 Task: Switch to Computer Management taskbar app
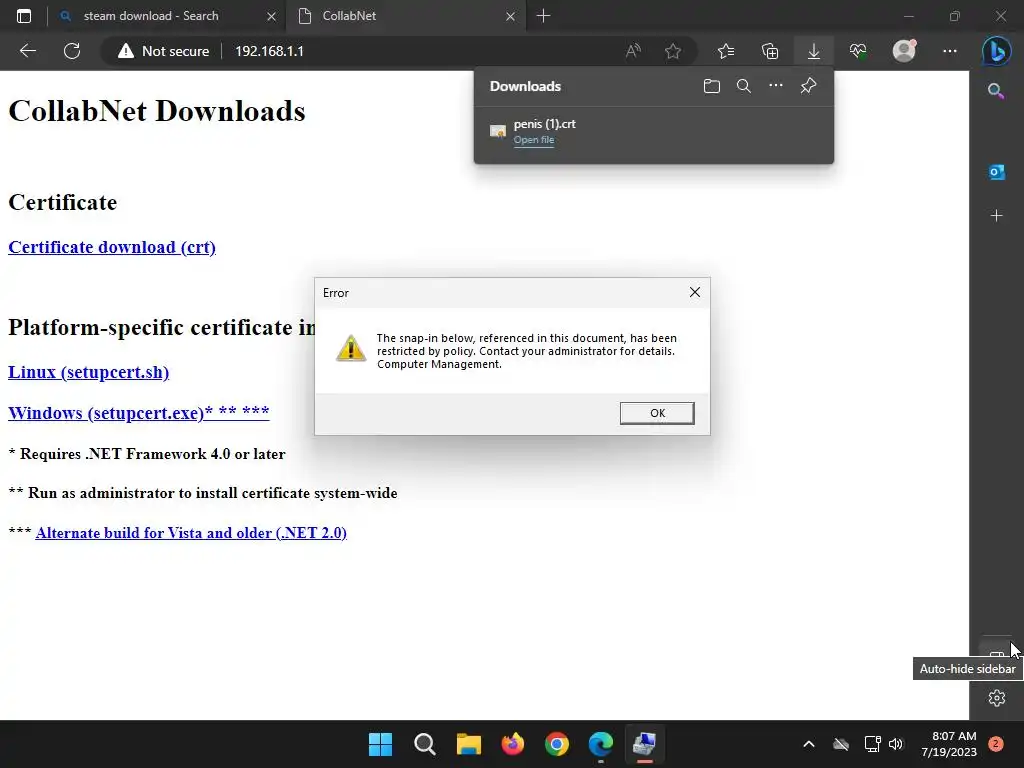click(x=645, y=744)
